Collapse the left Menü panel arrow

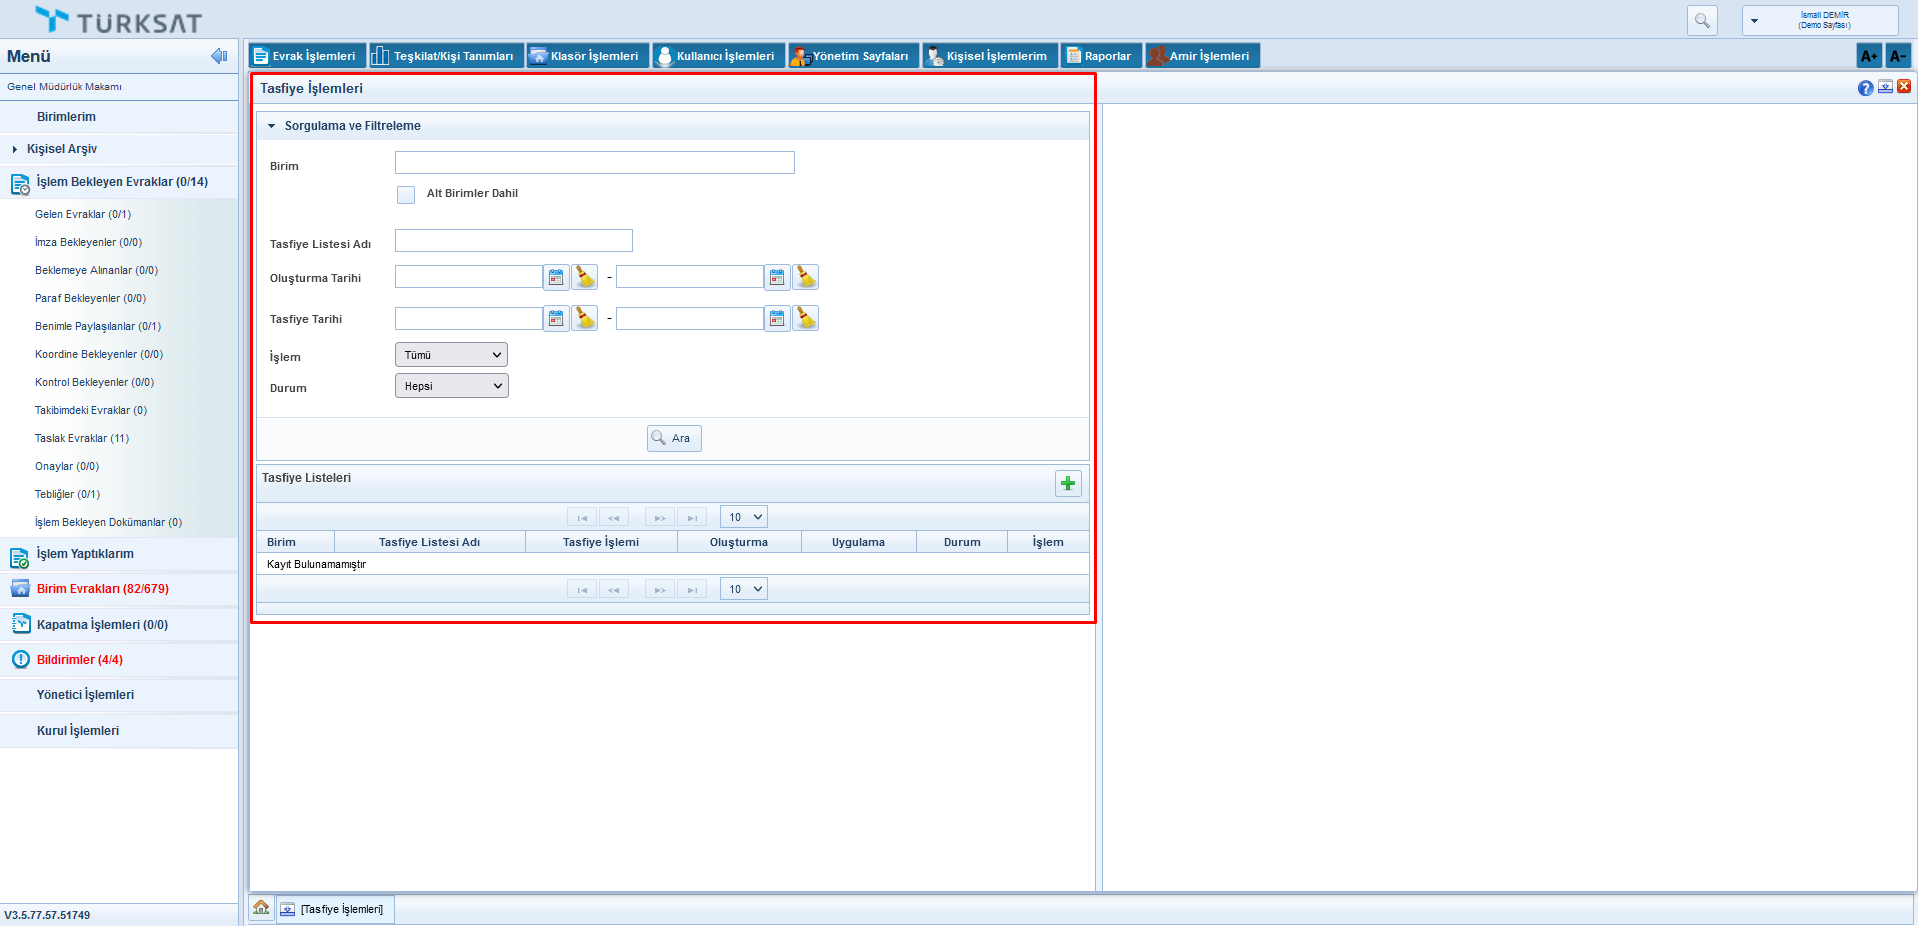coord(219,56)
